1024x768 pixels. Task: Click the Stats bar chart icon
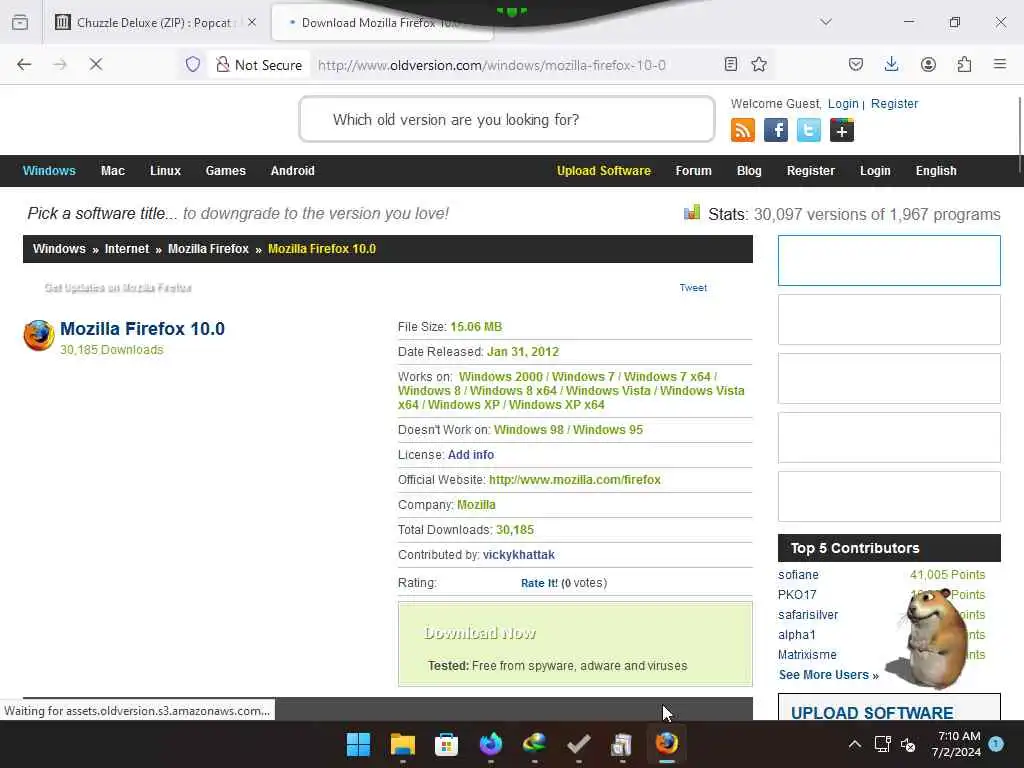coord(692,212)
